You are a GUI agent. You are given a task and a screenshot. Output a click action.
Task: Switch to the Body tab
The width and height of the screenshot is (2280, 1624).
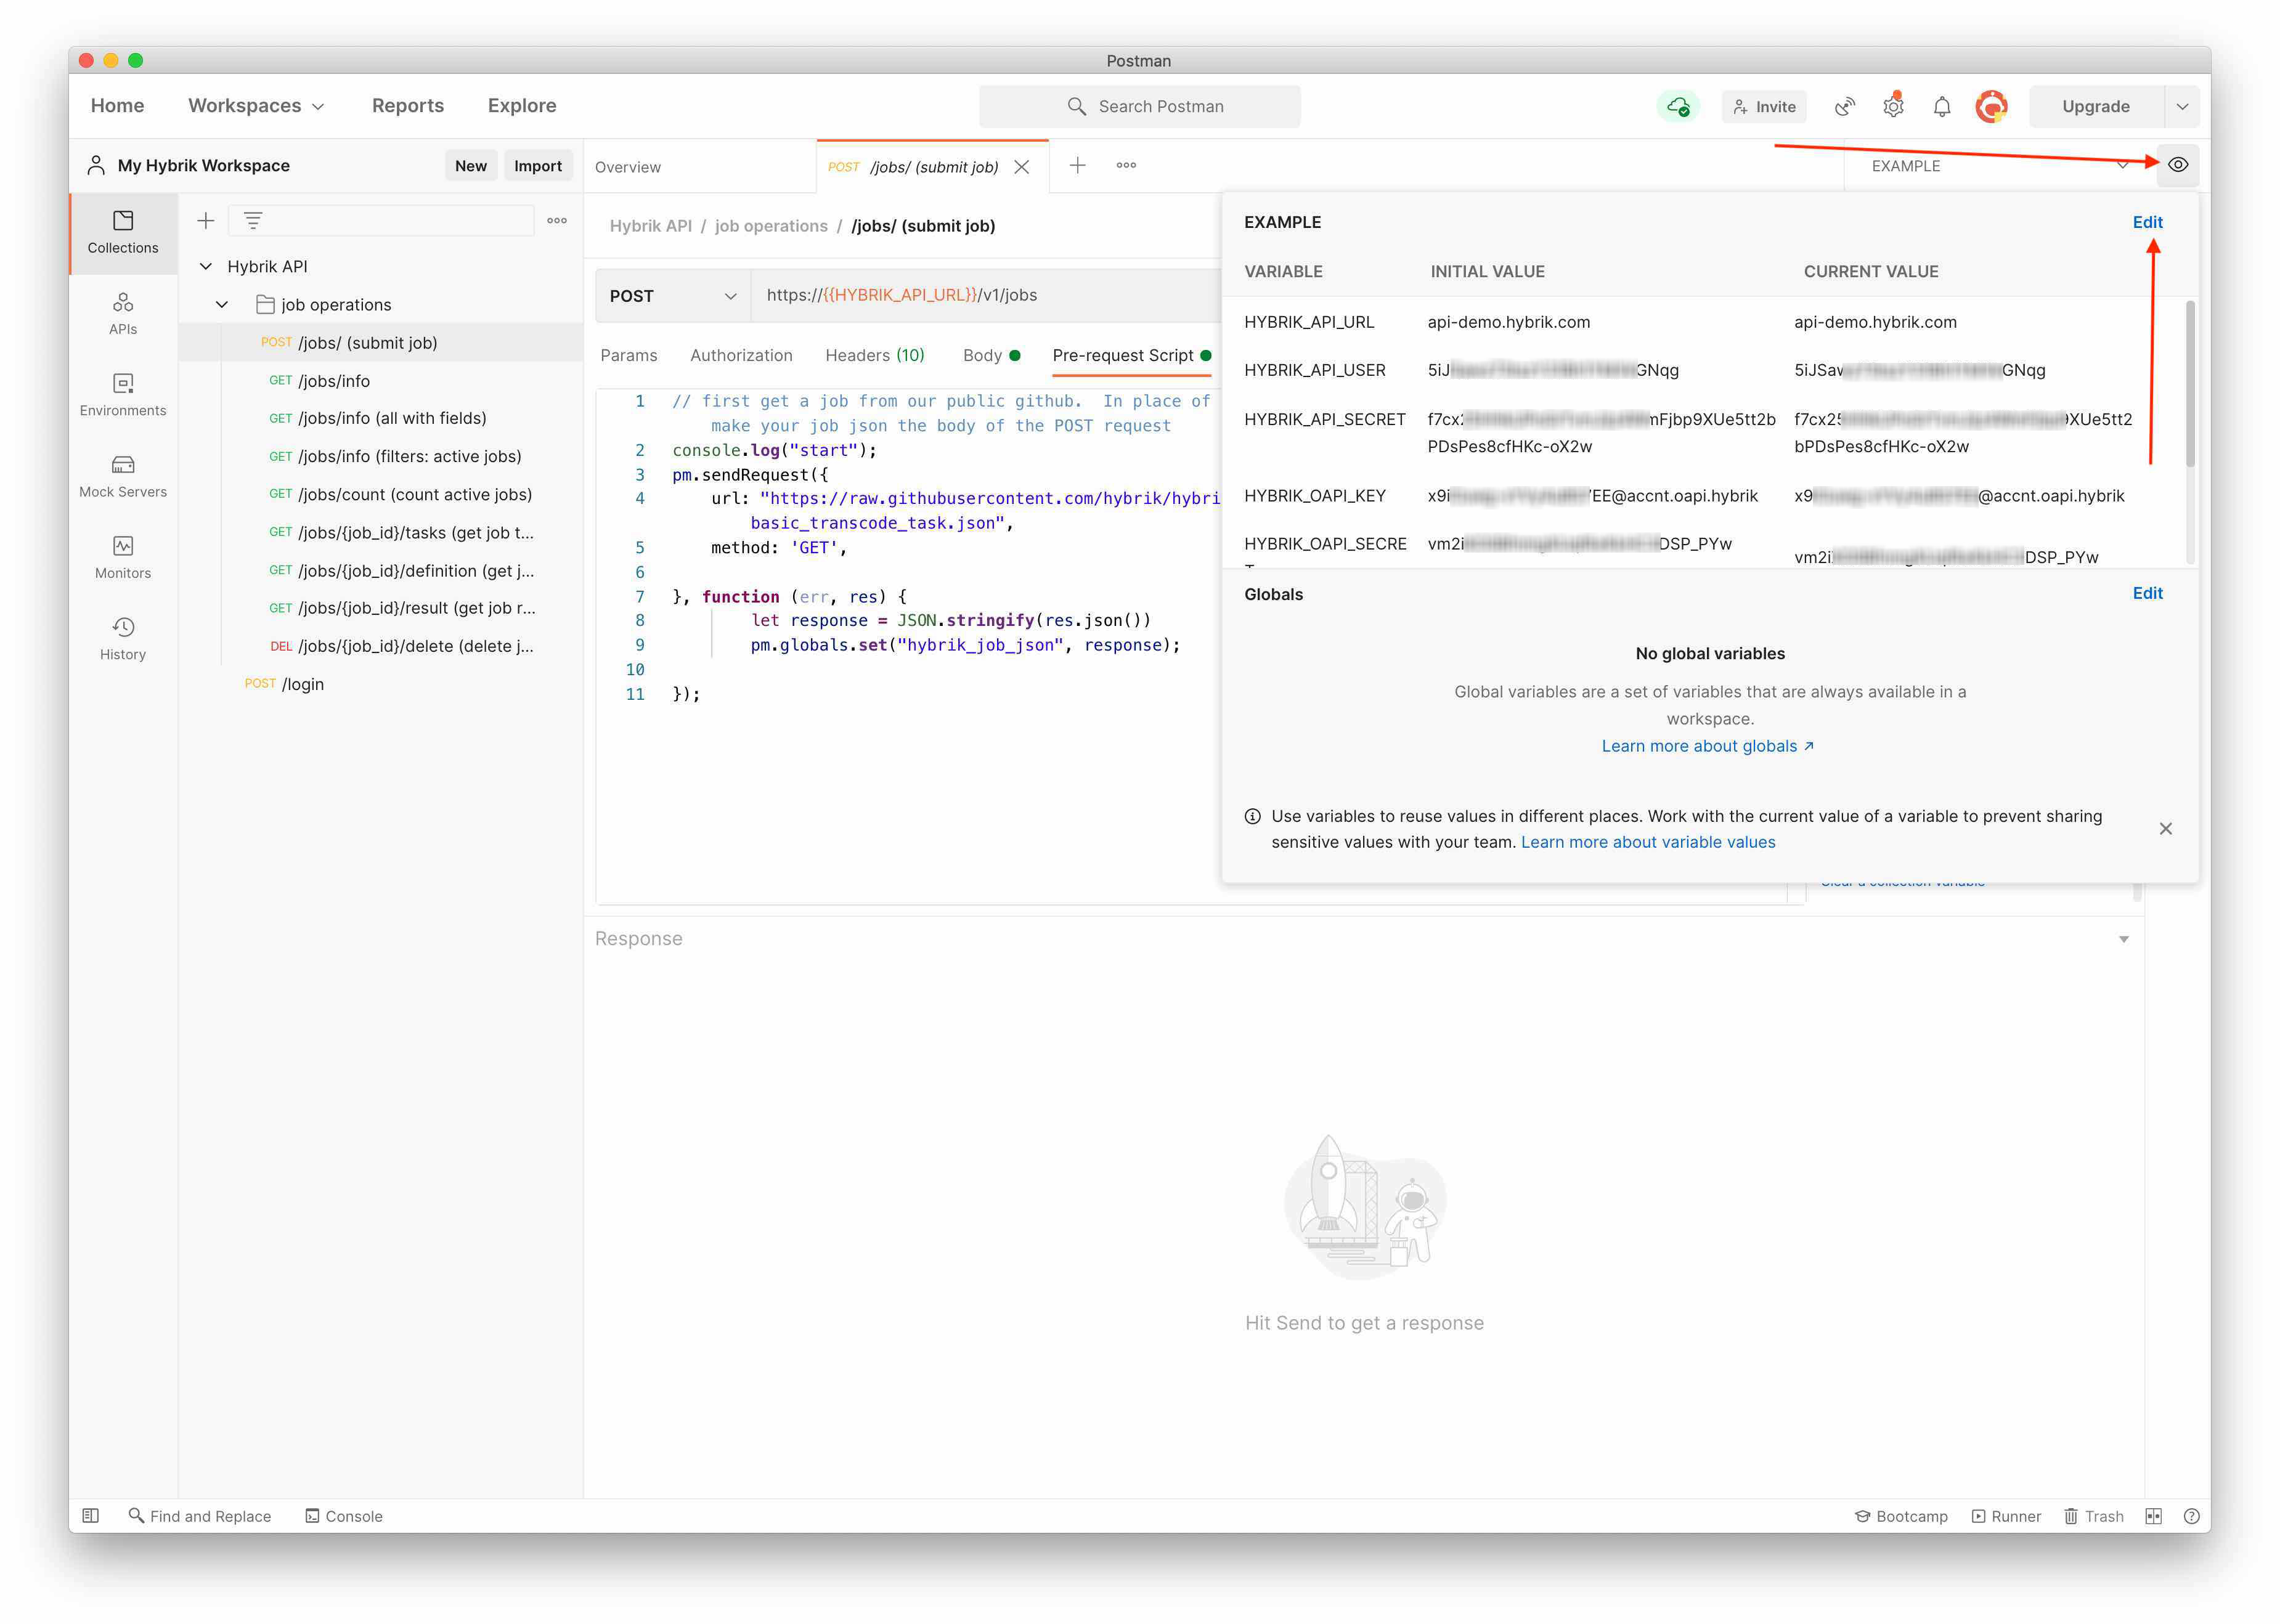(x=991, y=355)
